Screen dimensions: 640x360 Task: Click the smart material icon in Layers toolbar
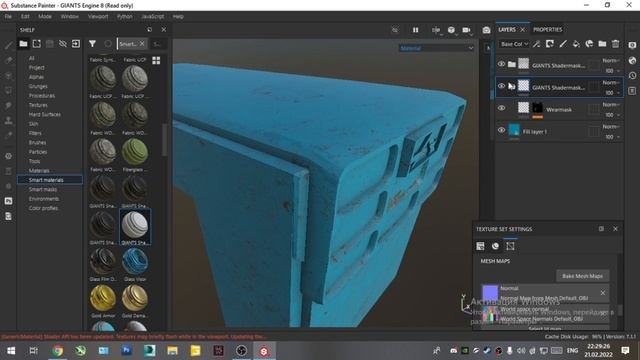coord(589,44)
